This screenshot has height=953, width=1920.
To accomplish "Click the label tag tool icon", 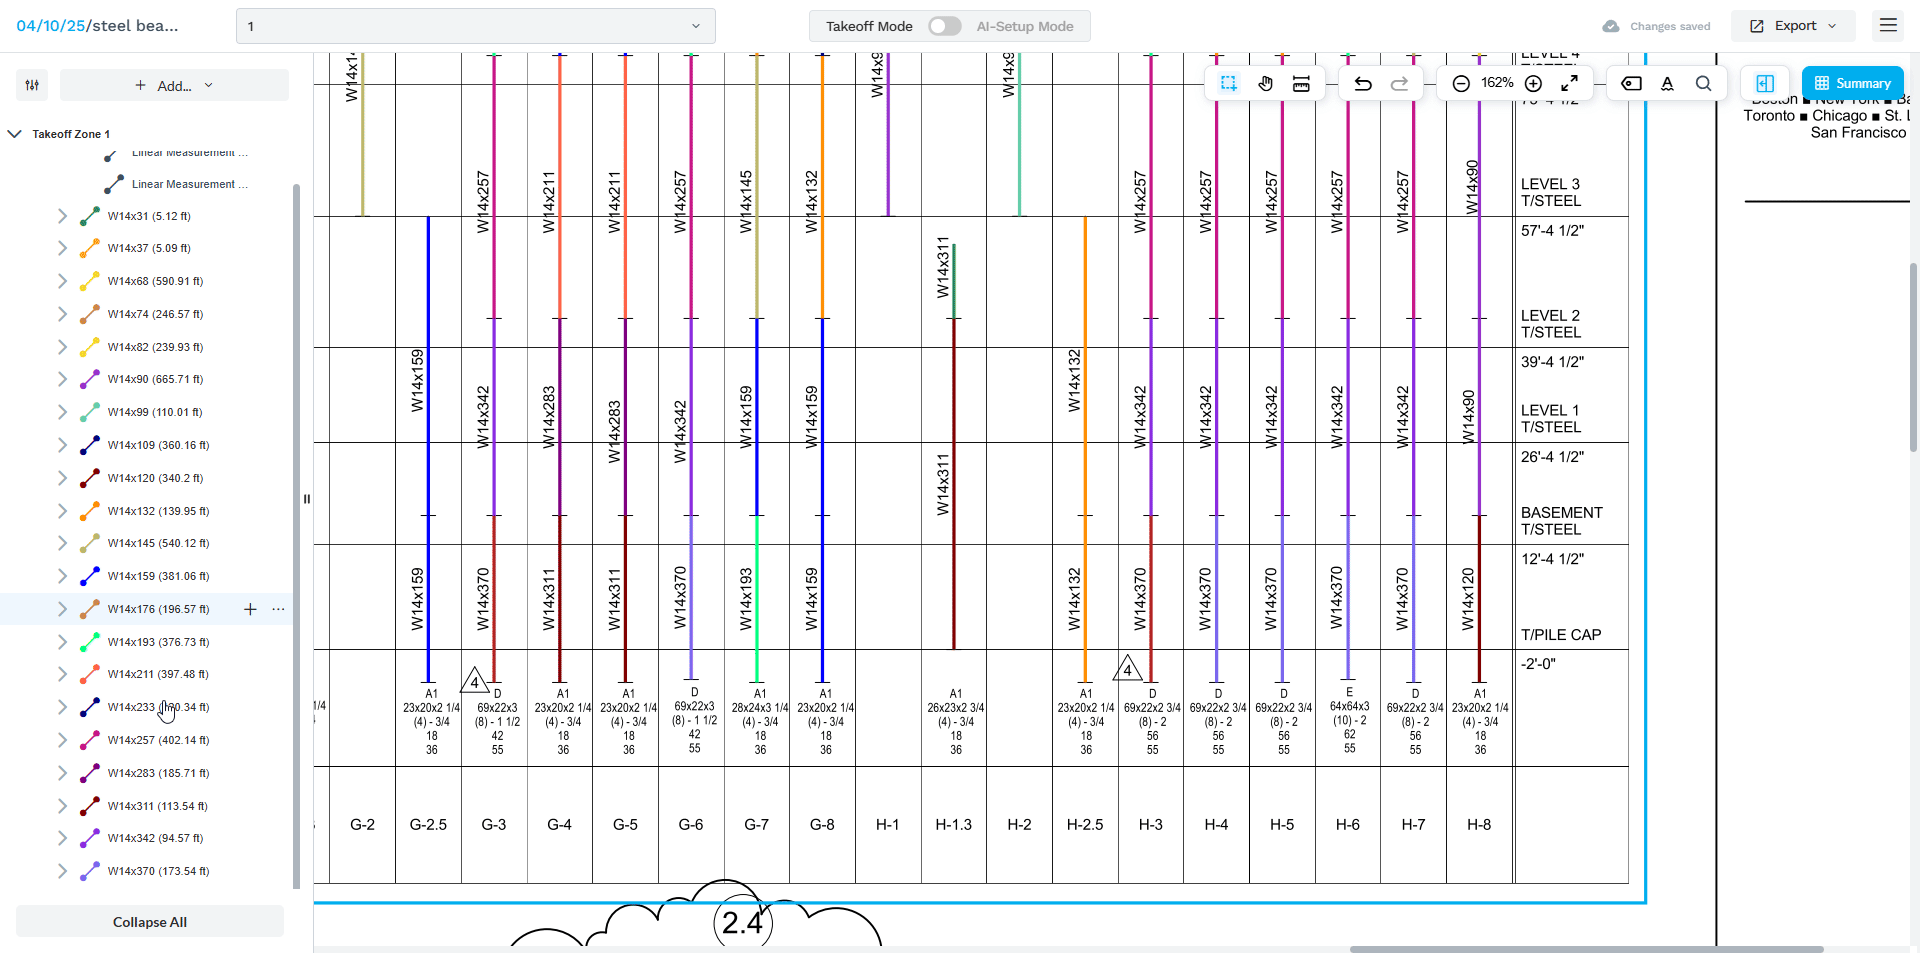I will pyautogui.click(x=1631, y=83).
